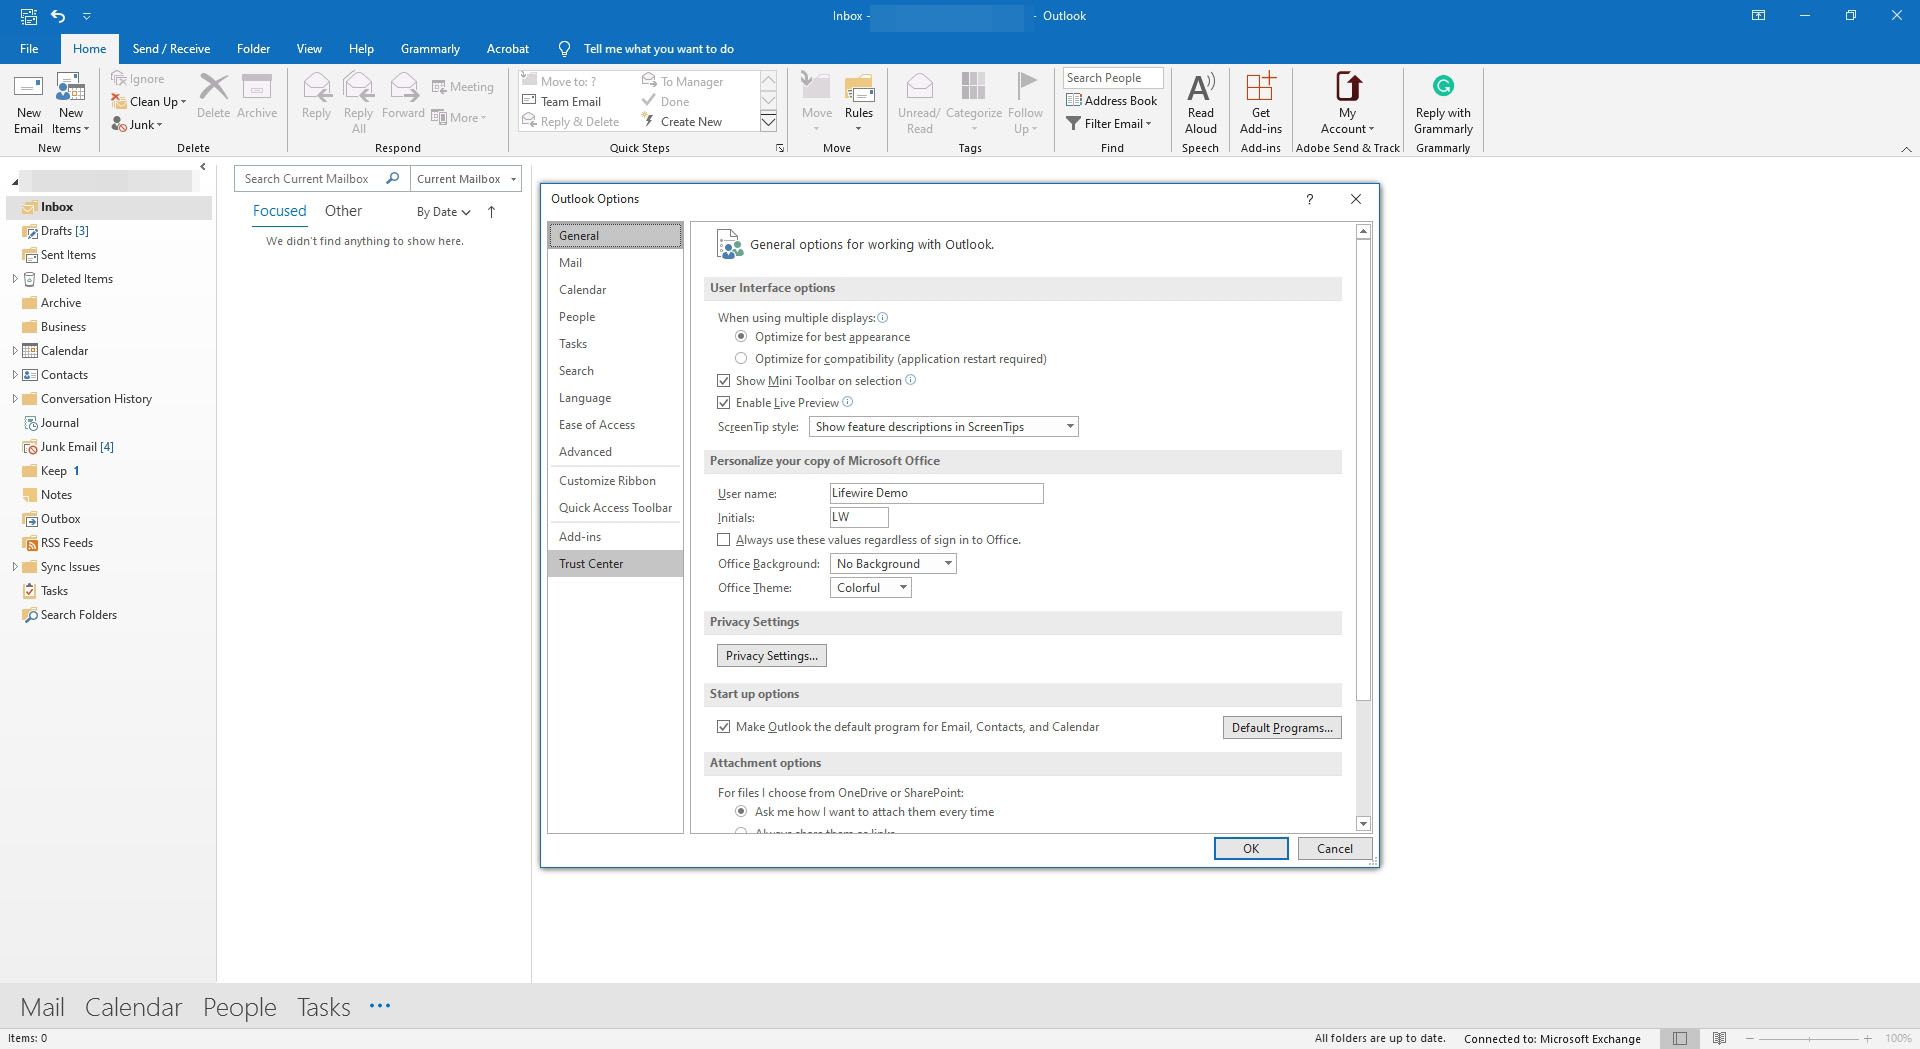Viewport: 1920px width, 1049px height.
Task: Click the zoom slider in status bar
Action: coord(1807,1039)
